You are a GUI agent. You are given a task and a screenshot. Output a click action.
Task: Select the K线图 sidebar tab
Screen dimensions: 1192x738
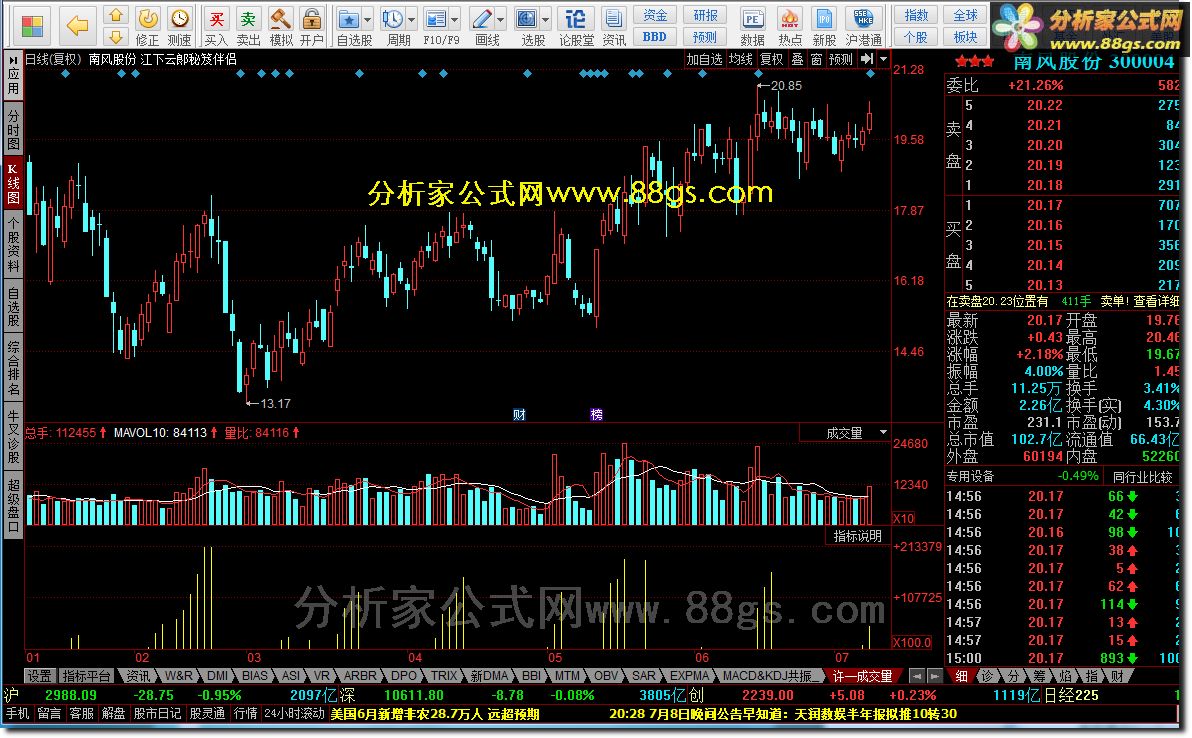pyautogui.click(x=13, y=182)
